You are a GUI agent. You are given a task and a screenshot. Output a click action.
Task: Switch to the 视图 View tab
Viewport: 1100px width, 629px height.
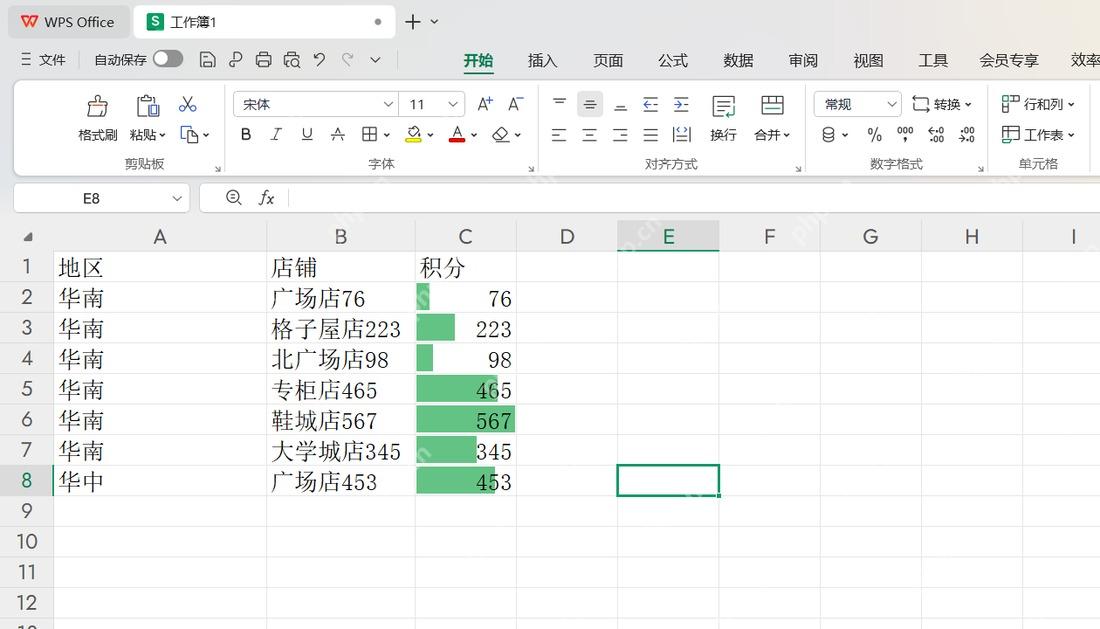click(x=868, y=60)
